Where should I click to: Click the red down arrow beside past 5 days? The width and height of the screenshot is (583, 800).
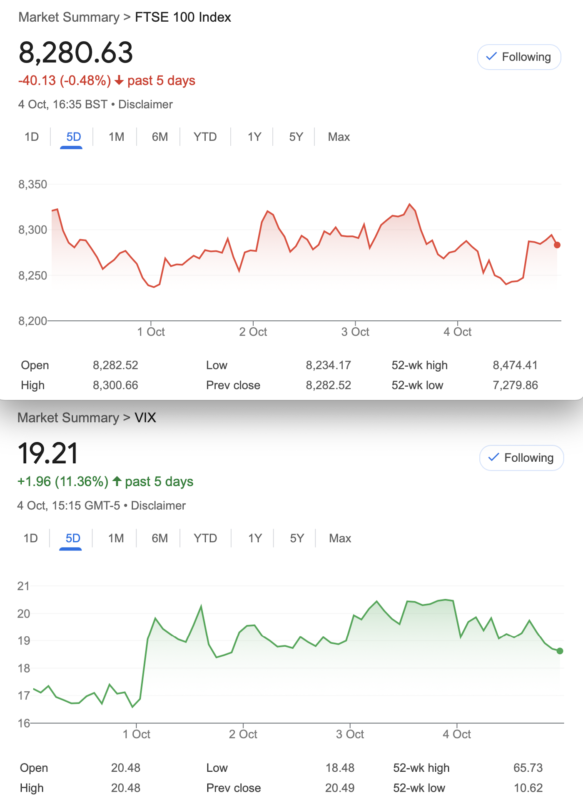[119, 81]
